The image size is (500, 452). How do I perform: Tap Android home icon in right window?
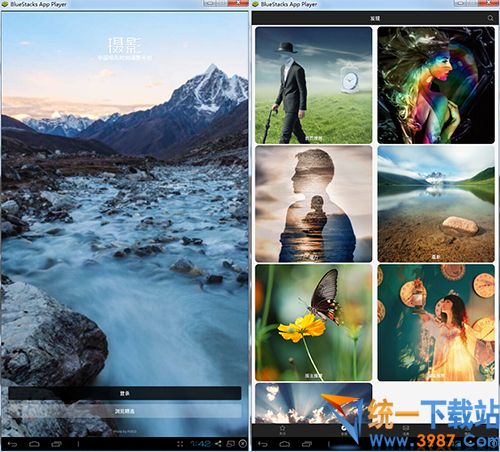click(284, 444)
